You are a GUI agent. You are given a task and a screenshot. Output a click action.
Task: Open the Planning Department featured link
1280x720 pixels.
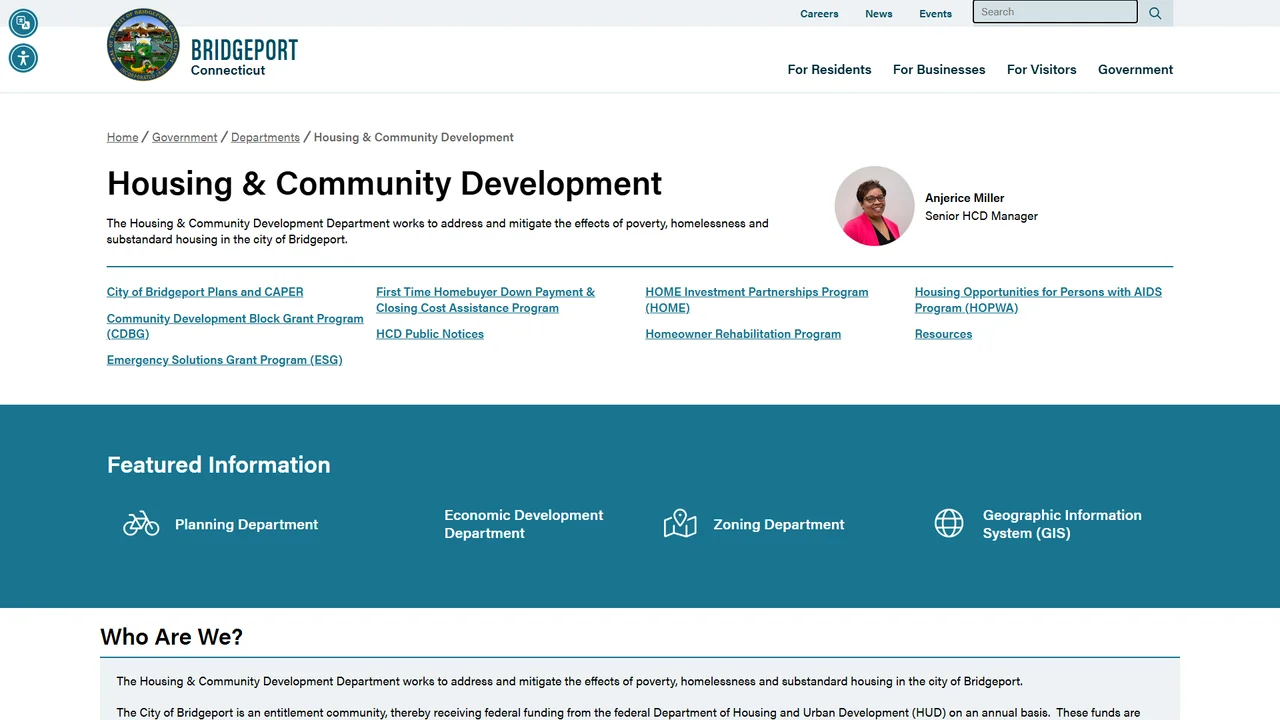pyautogui.click(x=246, y=524)
